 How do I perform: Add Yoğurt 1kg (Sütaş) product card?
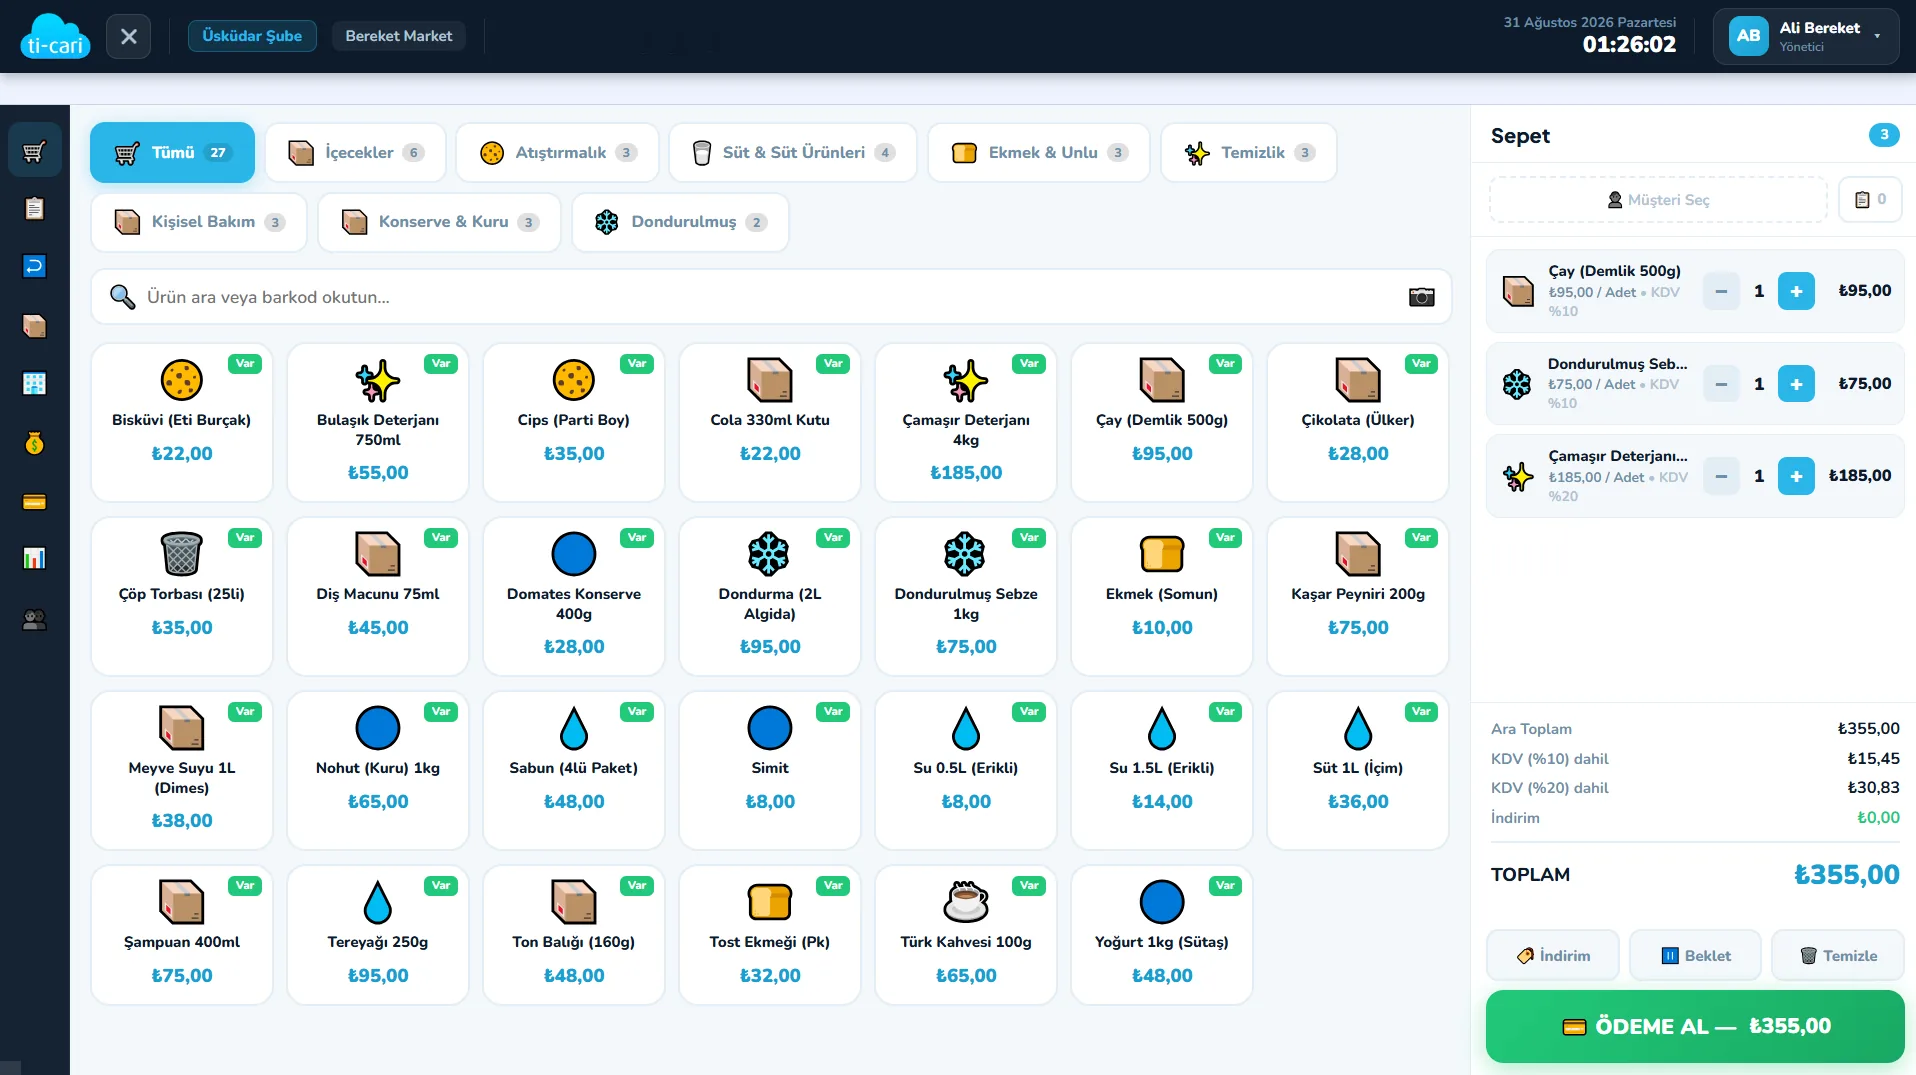(x=1162, y=935)
